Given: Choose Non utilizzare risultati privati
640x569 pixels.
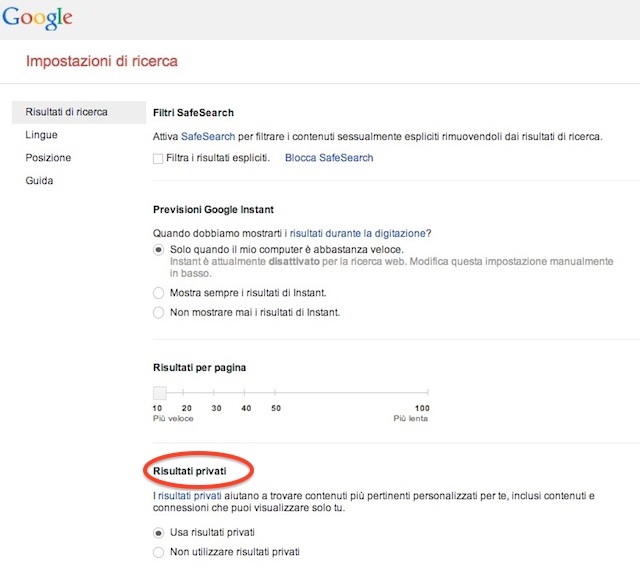Looking at the screenshot, I should click(x=158, y=552).
